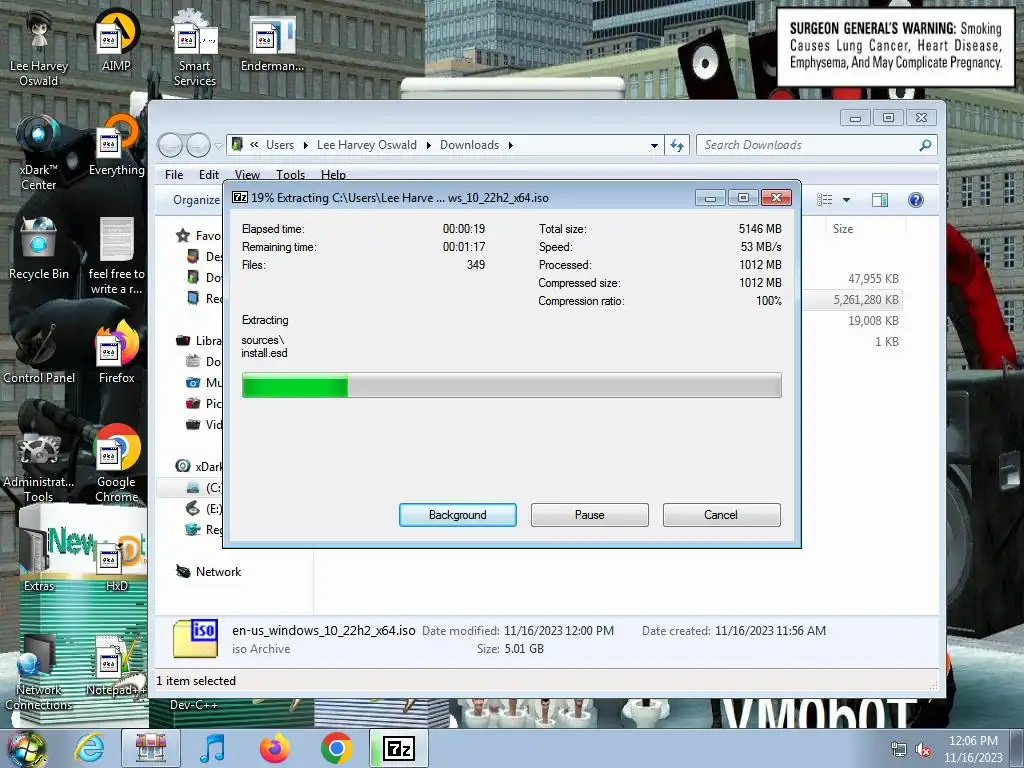Open the pinned Explorer library taskbar icon
The height and width of the screenshot is (768, 1024).
(151, 748)
